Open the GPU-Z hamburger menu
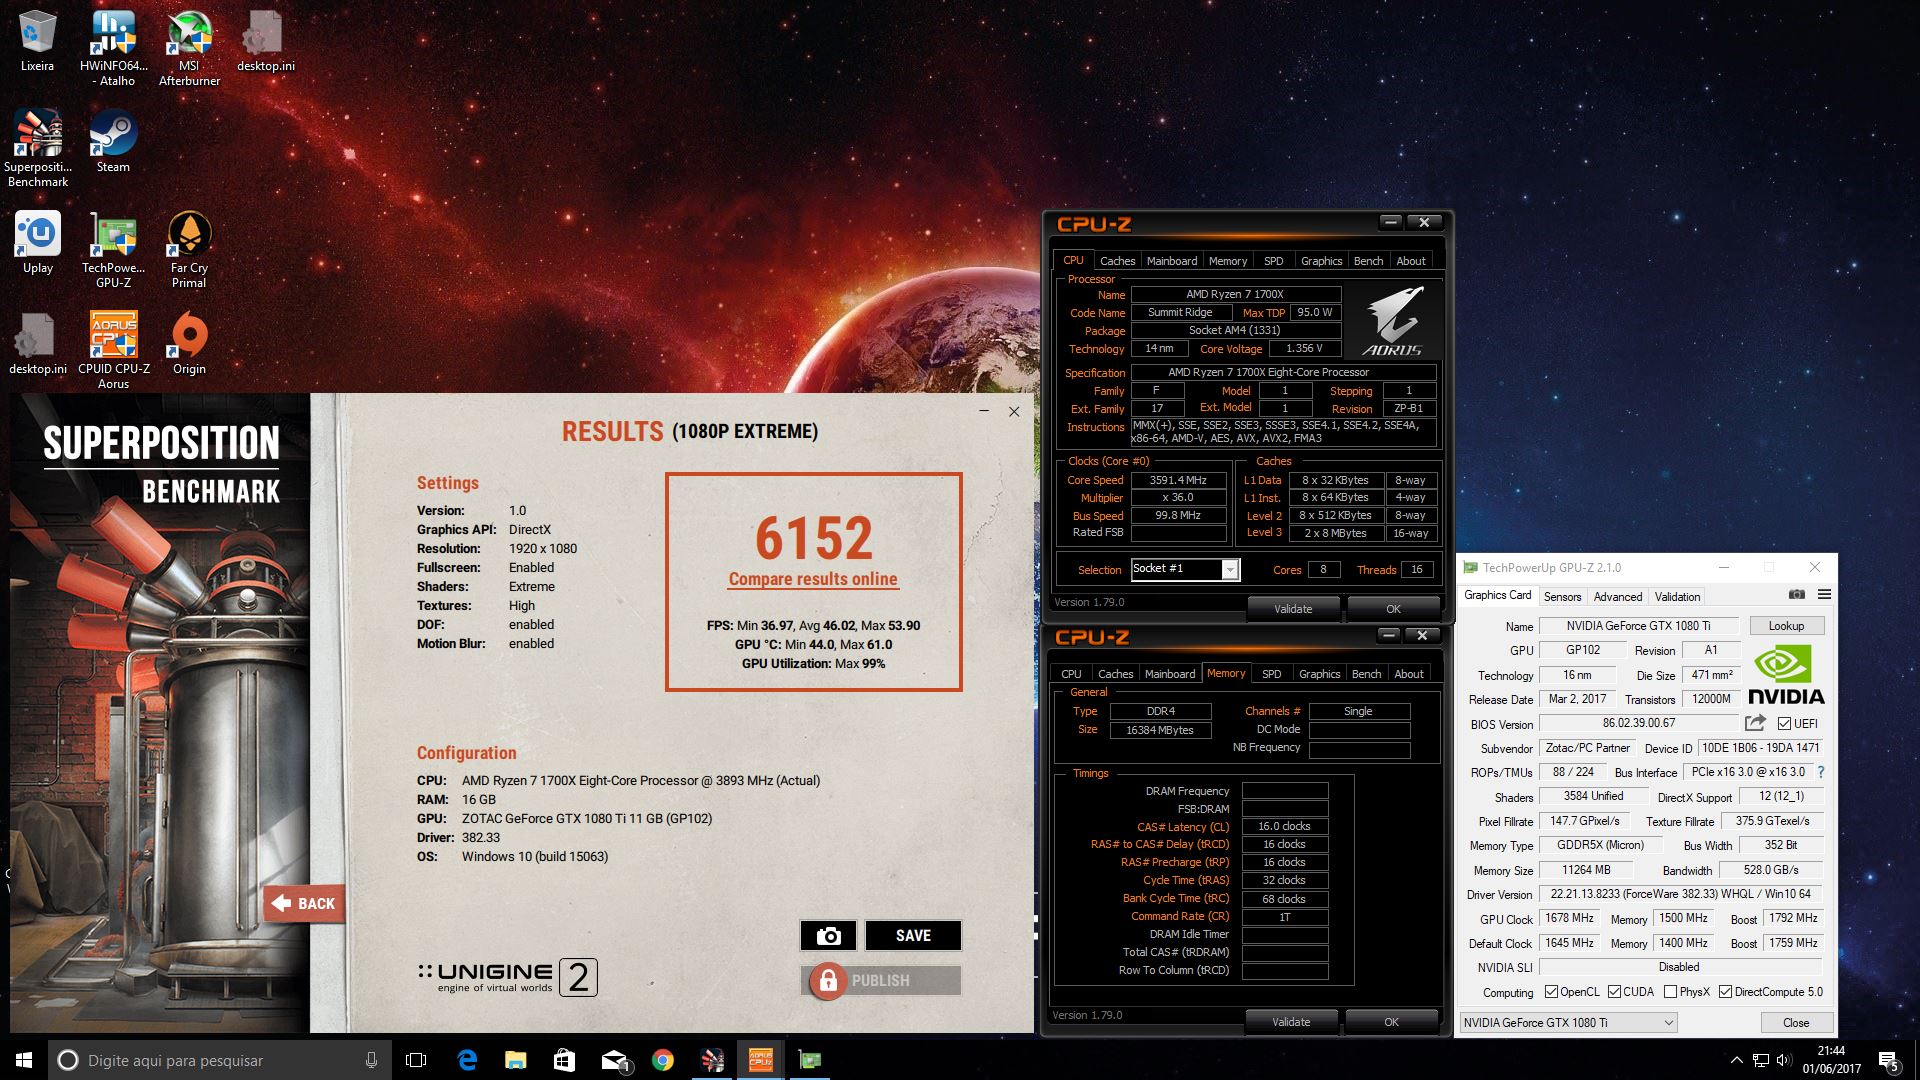This screenshot has height=1080, width=1920. [1824, 595]
